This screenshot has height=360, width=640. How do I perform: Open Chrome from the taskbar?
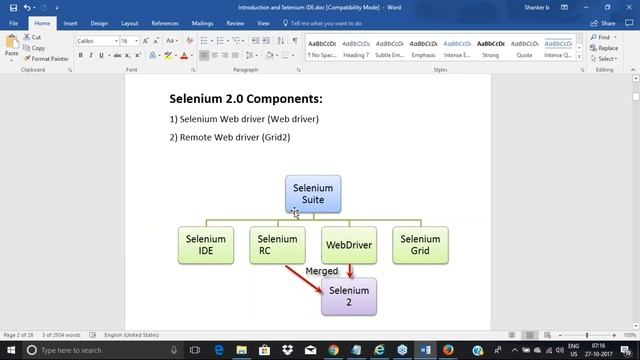click(x=333, y=350)
